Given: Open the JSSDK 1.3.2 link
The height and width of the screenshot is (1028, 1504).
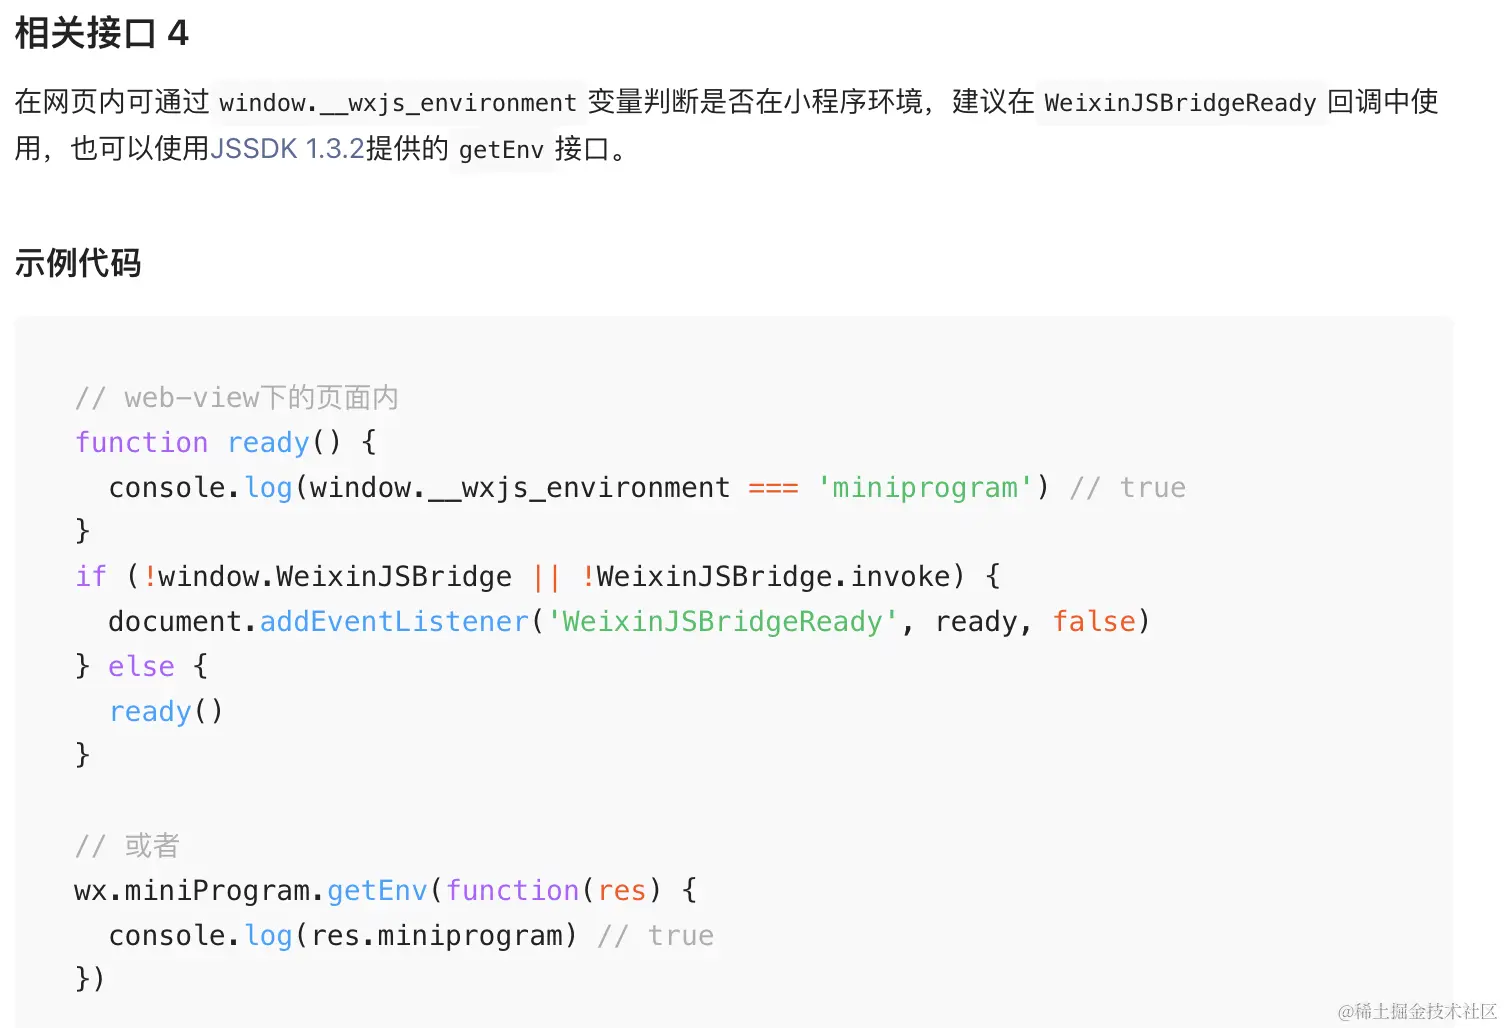Looking at the screenshot, I should 288,149.
